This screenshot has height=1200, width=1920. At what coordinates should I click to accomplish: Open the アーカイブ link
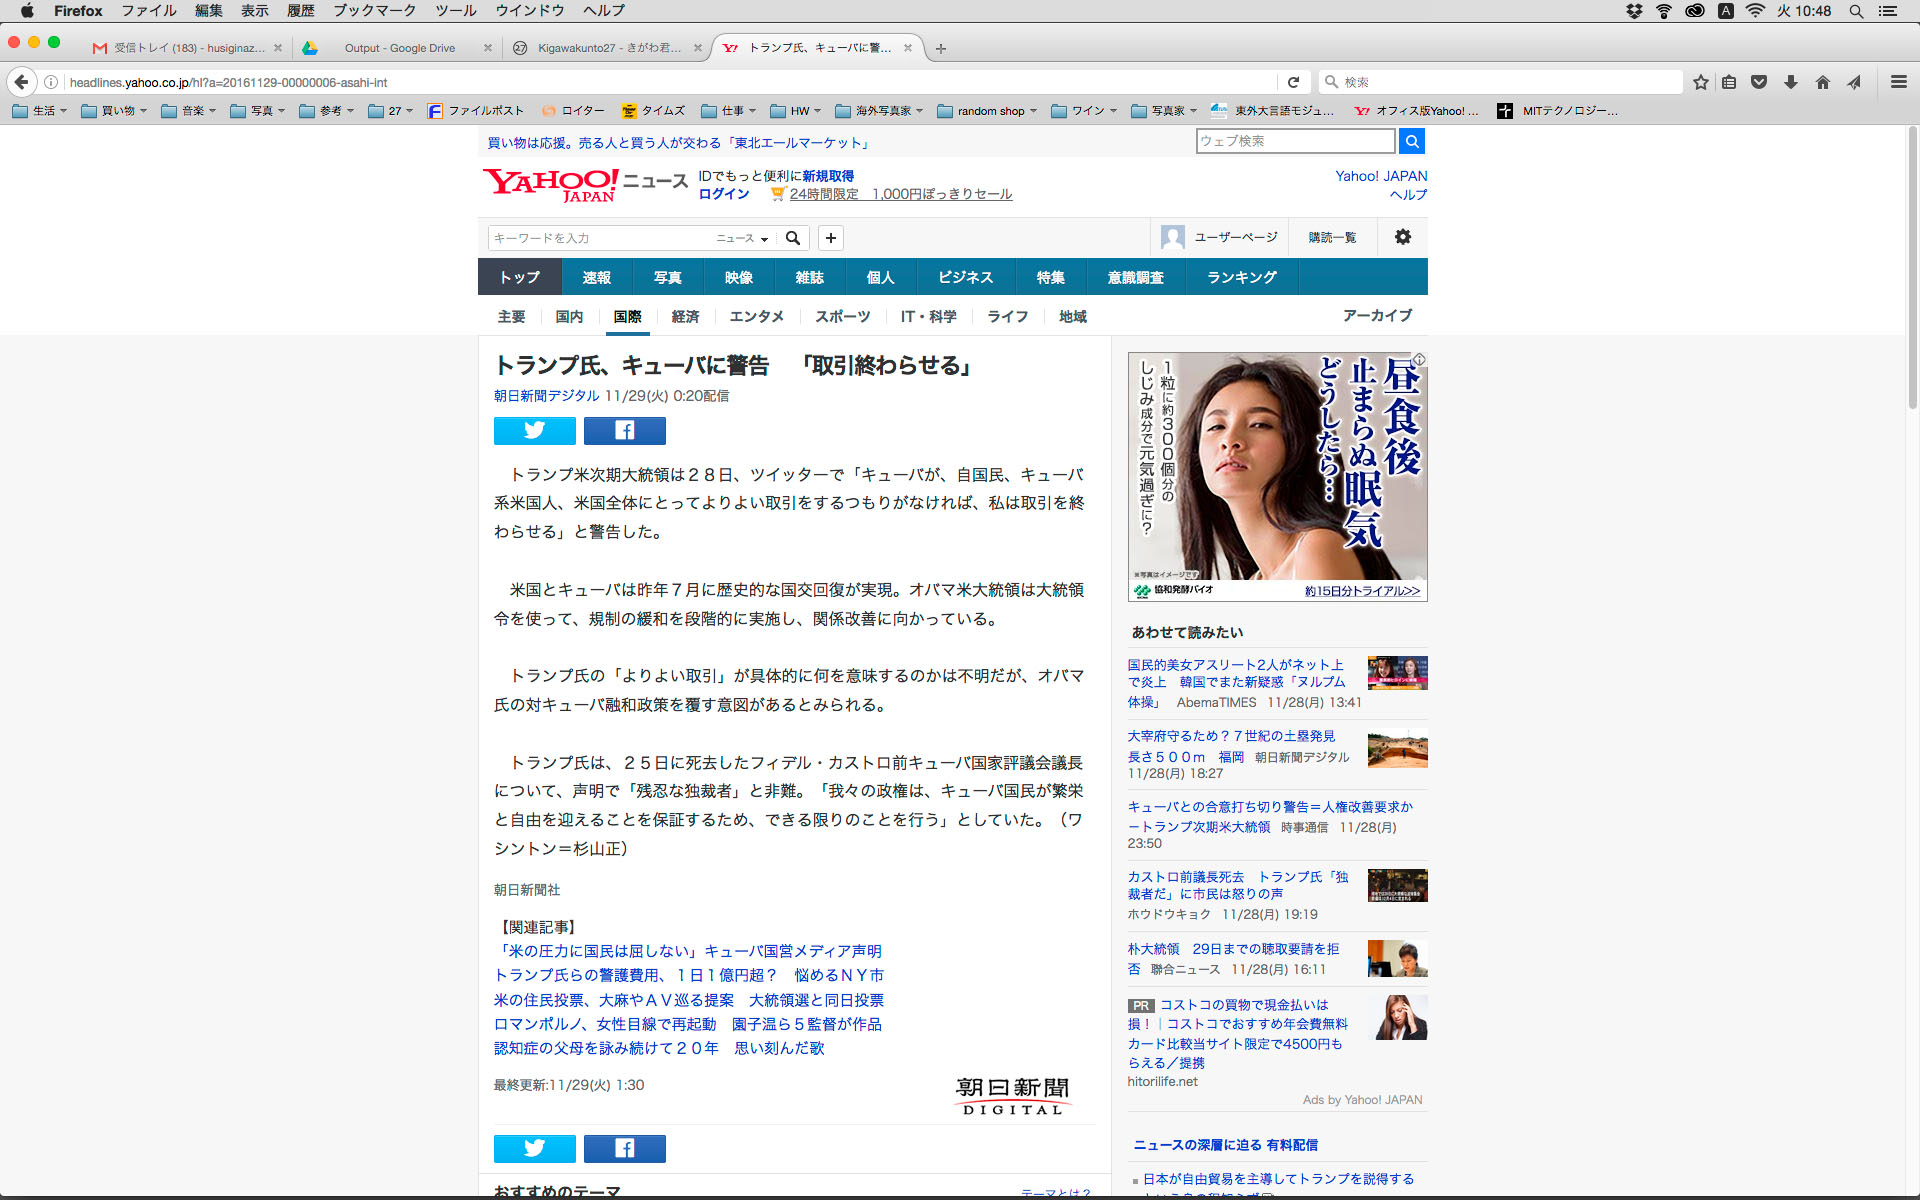[x=1377, y=315]
